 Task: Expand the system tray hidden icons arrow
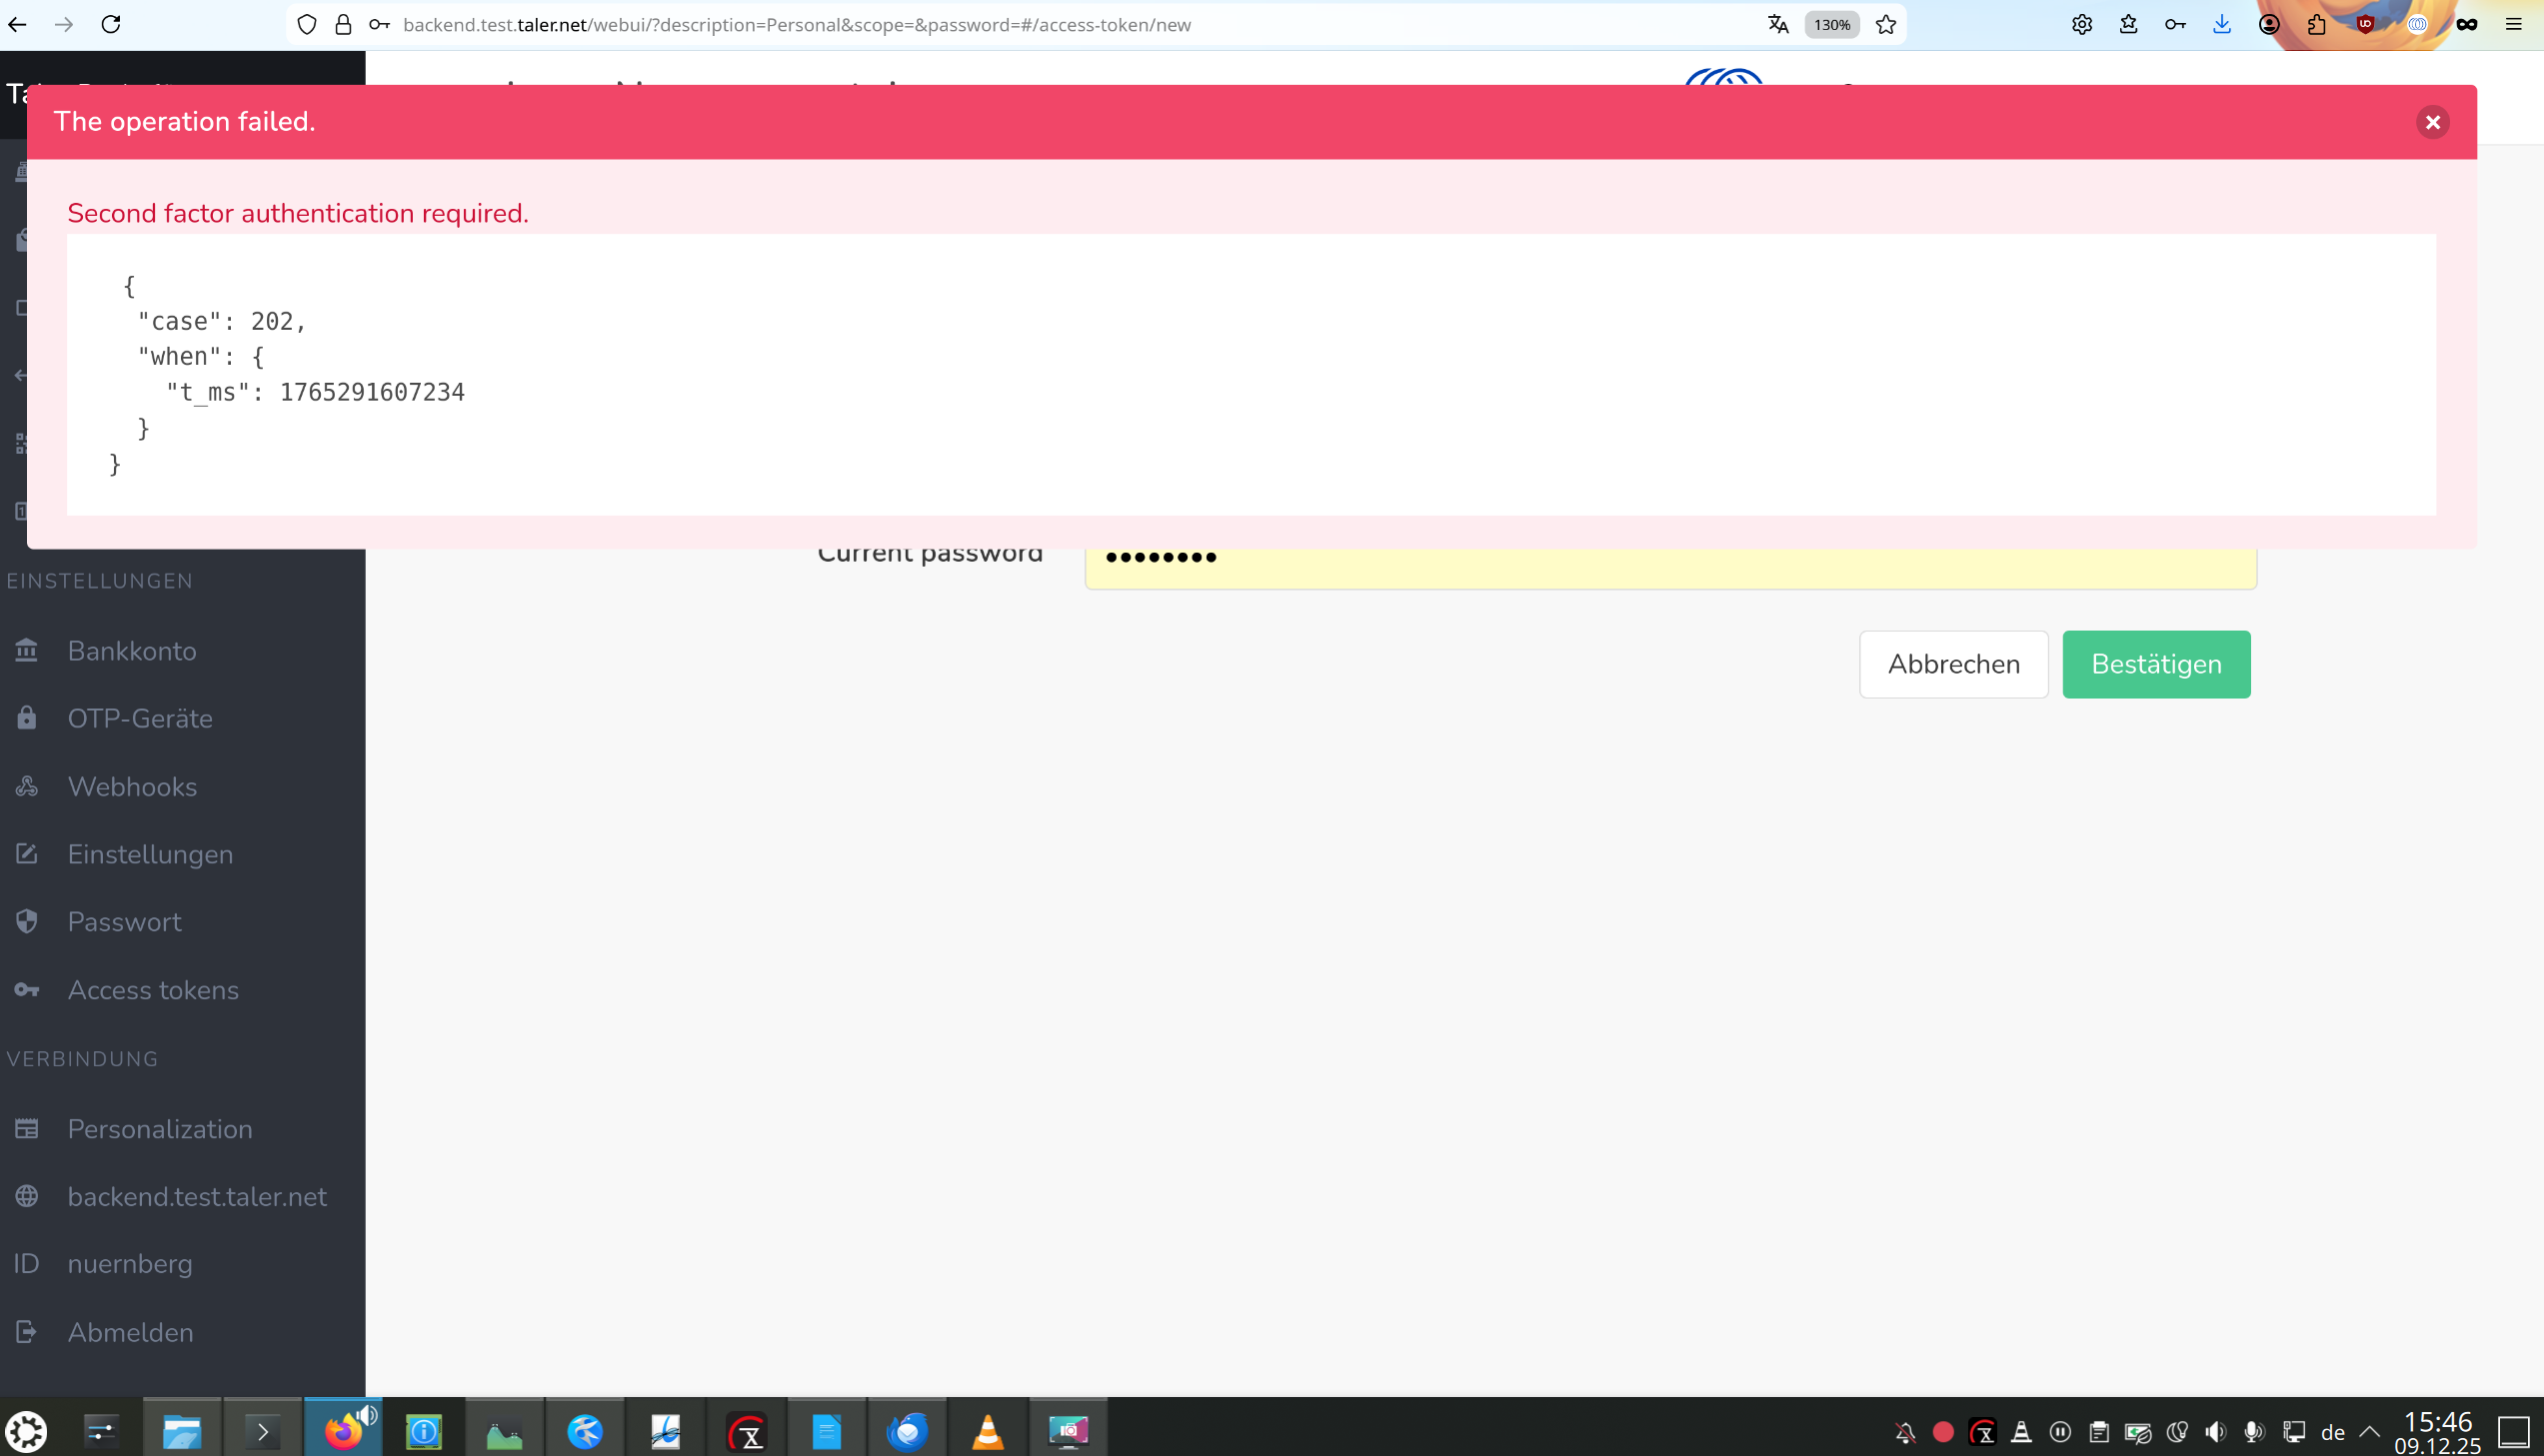click(x=2369, y=1432)
